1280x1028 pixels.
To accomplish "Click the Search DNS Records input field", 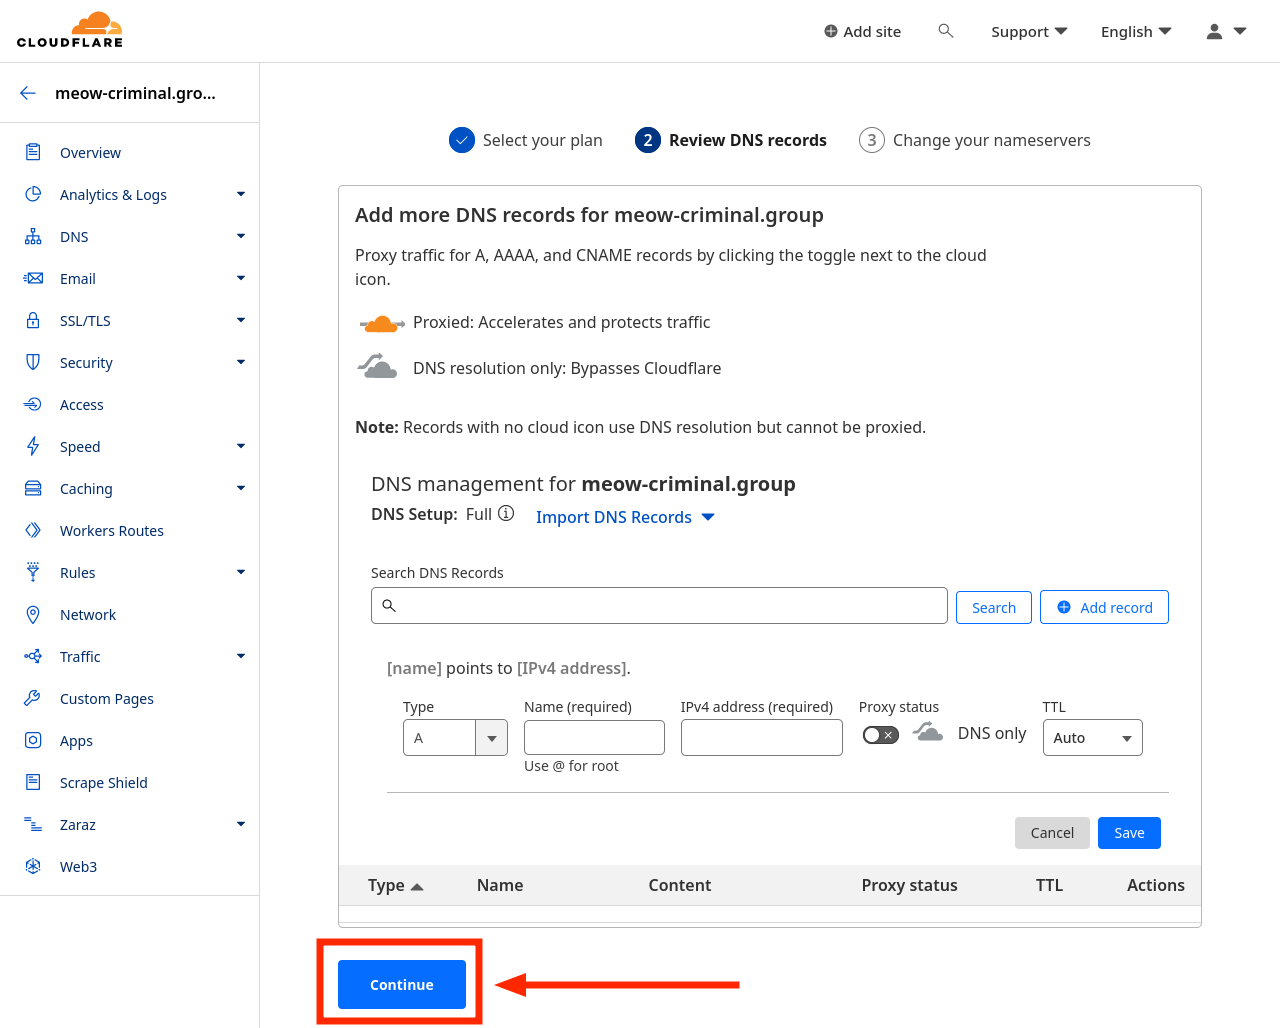I will coord(659,605).
